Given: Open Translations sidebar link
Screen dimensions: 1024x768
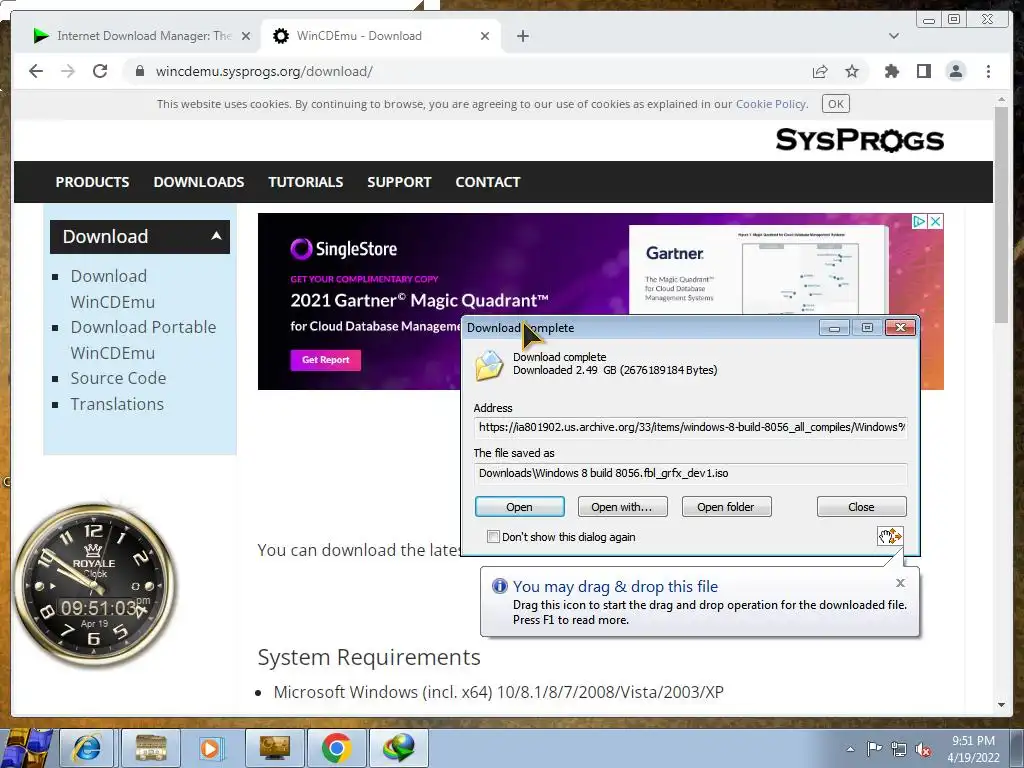Looking at the screenshot, I should click(117, 404).
